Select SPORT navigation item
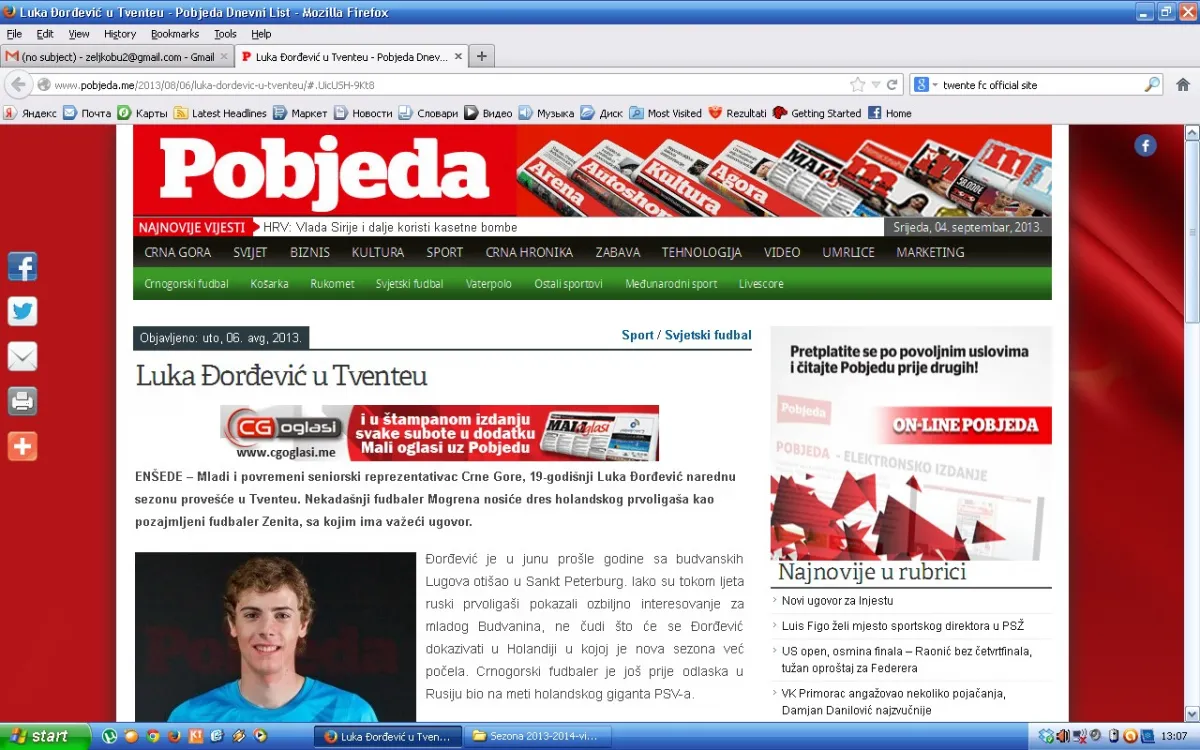This screenshot has height=750, width=1200. pyautogui.click(x=445, y=252)
